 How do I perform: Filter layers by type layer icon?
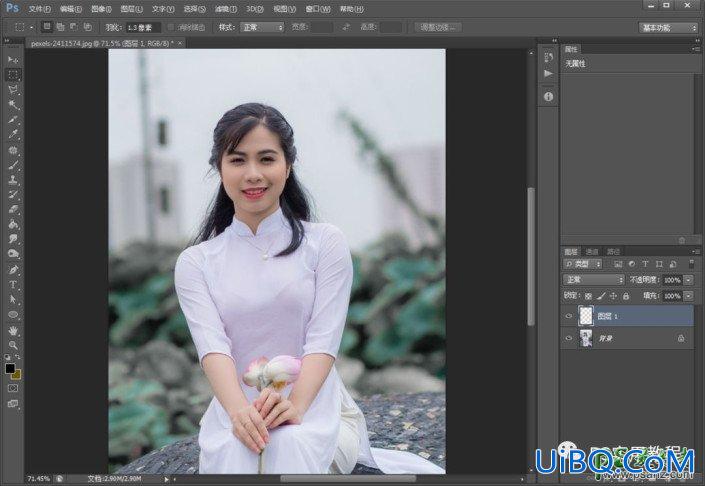645,264
